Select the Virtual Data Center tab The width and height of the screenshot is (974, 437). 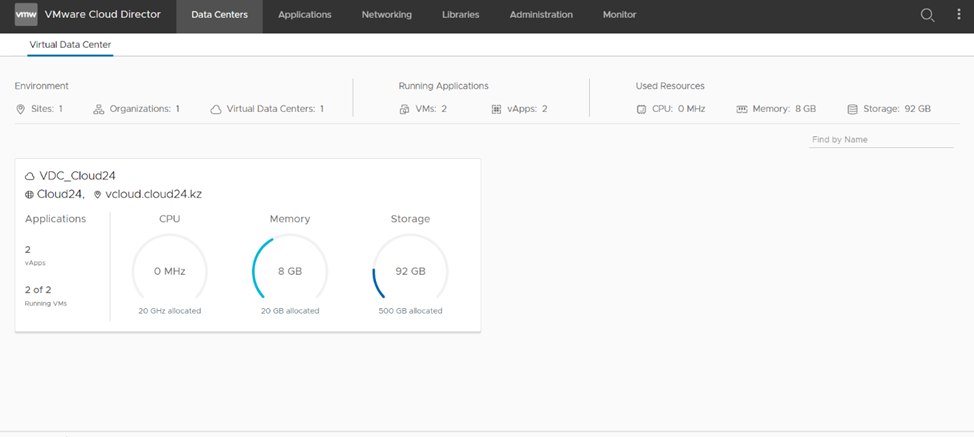[x=70, y=44]
